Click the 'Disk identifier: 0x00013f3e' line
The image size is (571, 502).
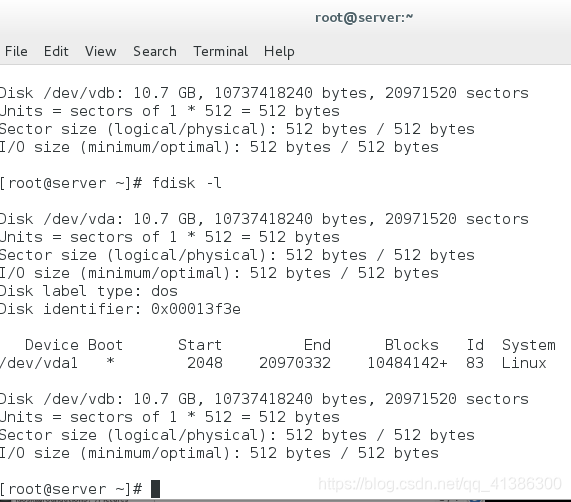click(120, 309)
